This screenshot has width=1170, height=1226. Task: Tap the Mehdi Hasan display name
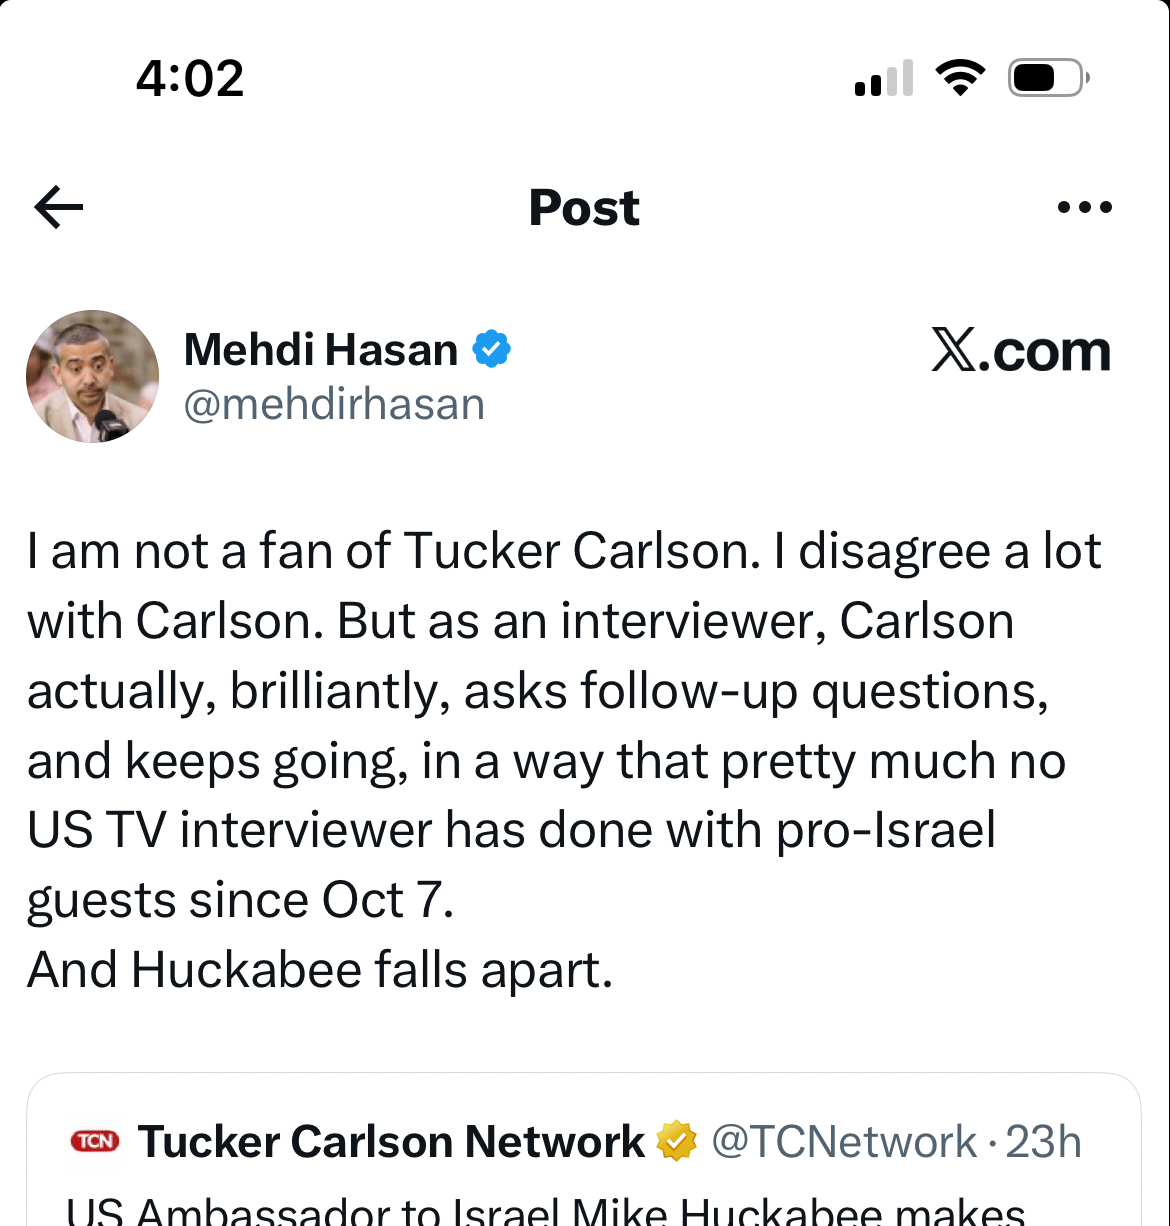tap(321, 350)
